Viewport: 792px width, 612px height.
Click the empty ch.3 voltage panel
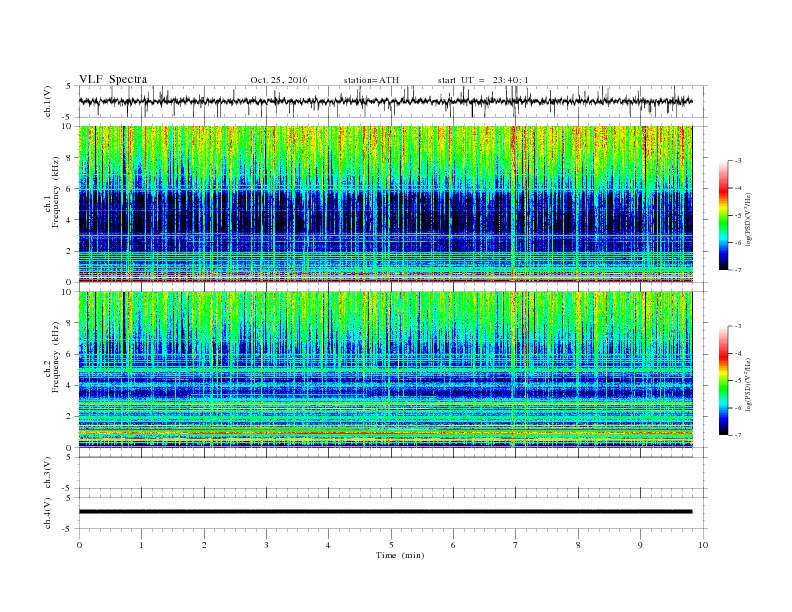393,473
